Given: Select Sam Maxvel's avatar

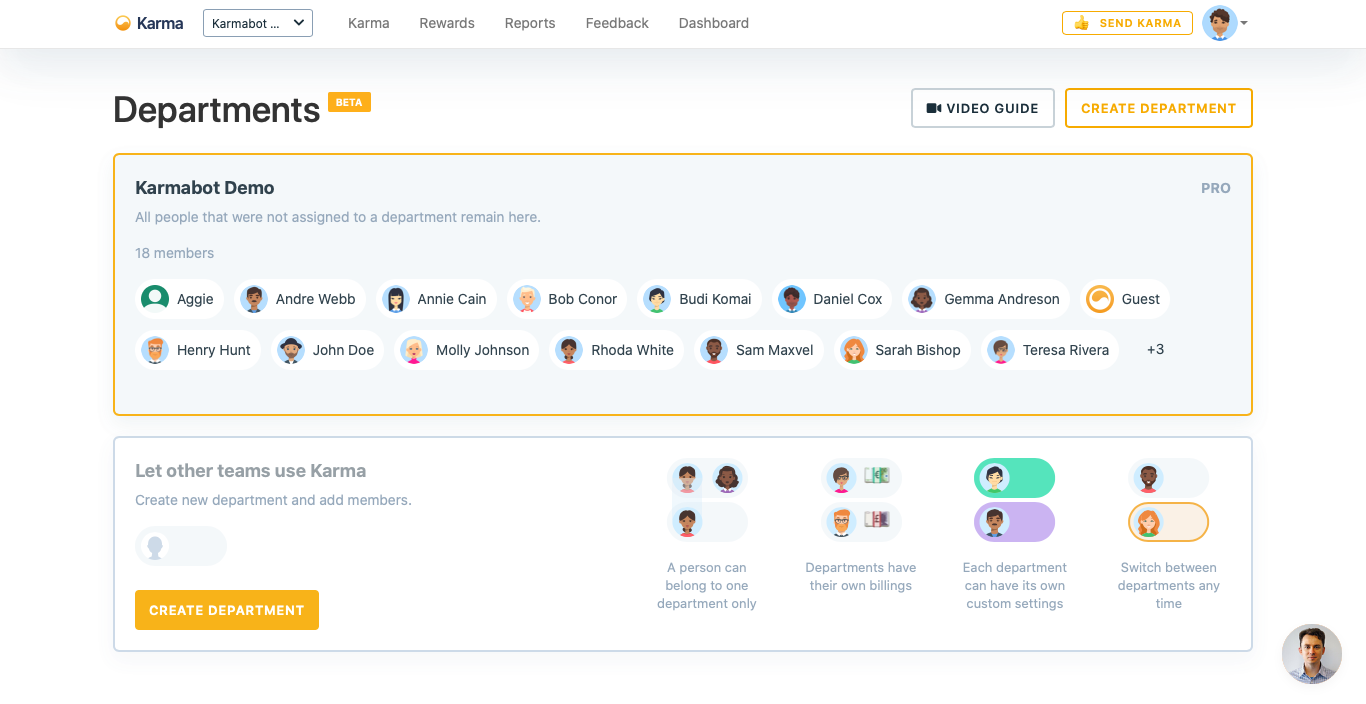Looking at the screenshot, I should 714,350.
